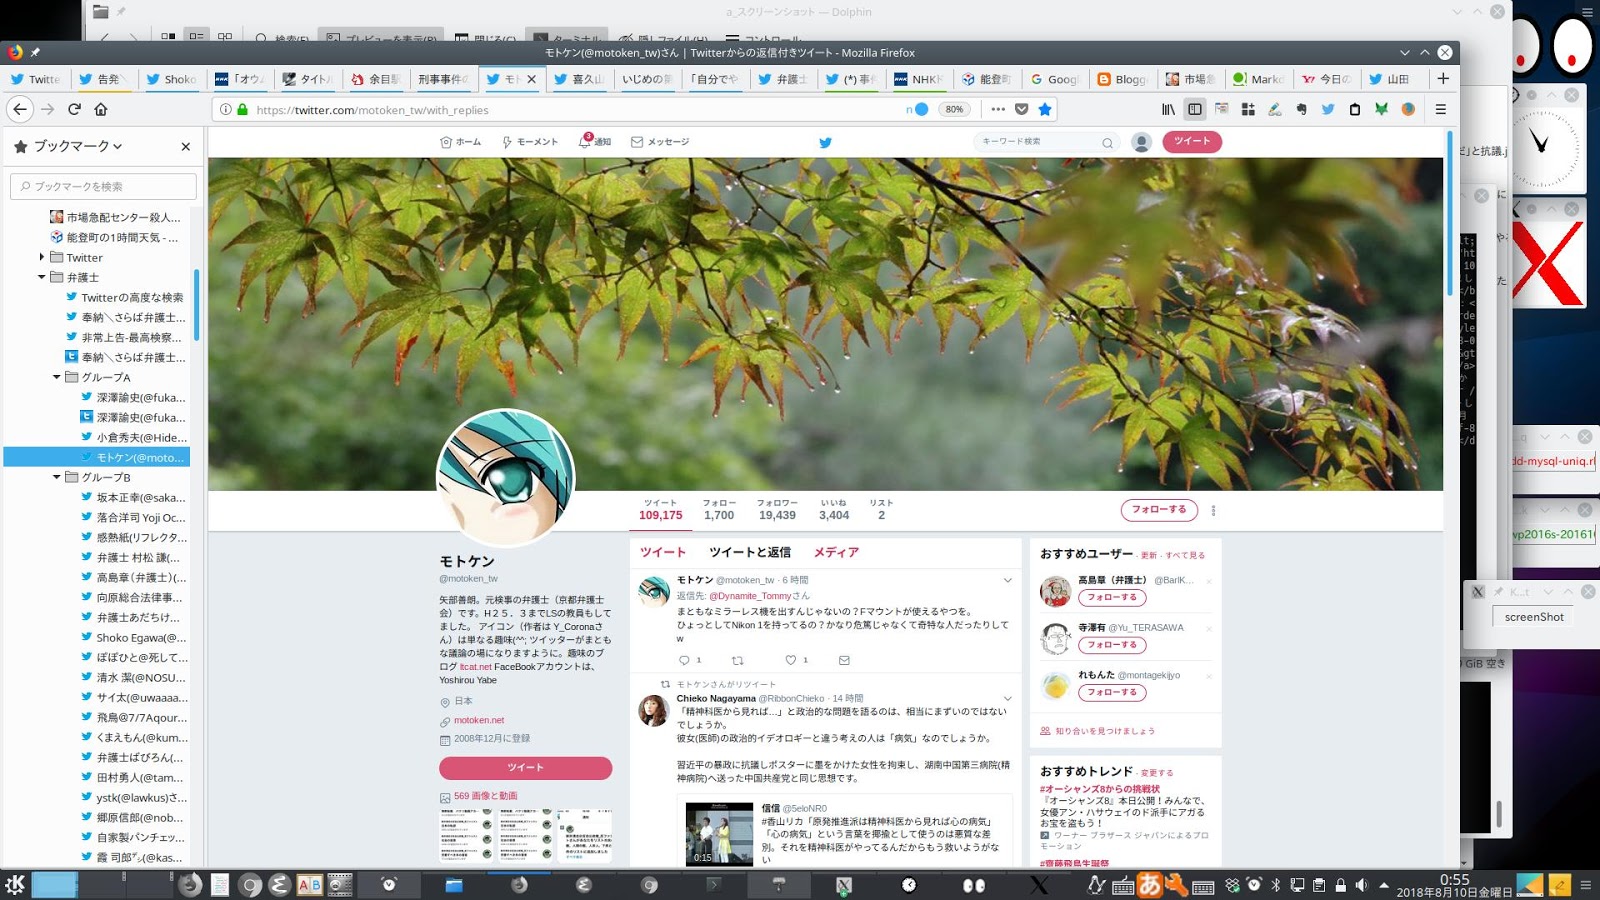Follow れもんた in suggestions
The width and height of the screenshot is (1600, 900).
click(1112, 692)
